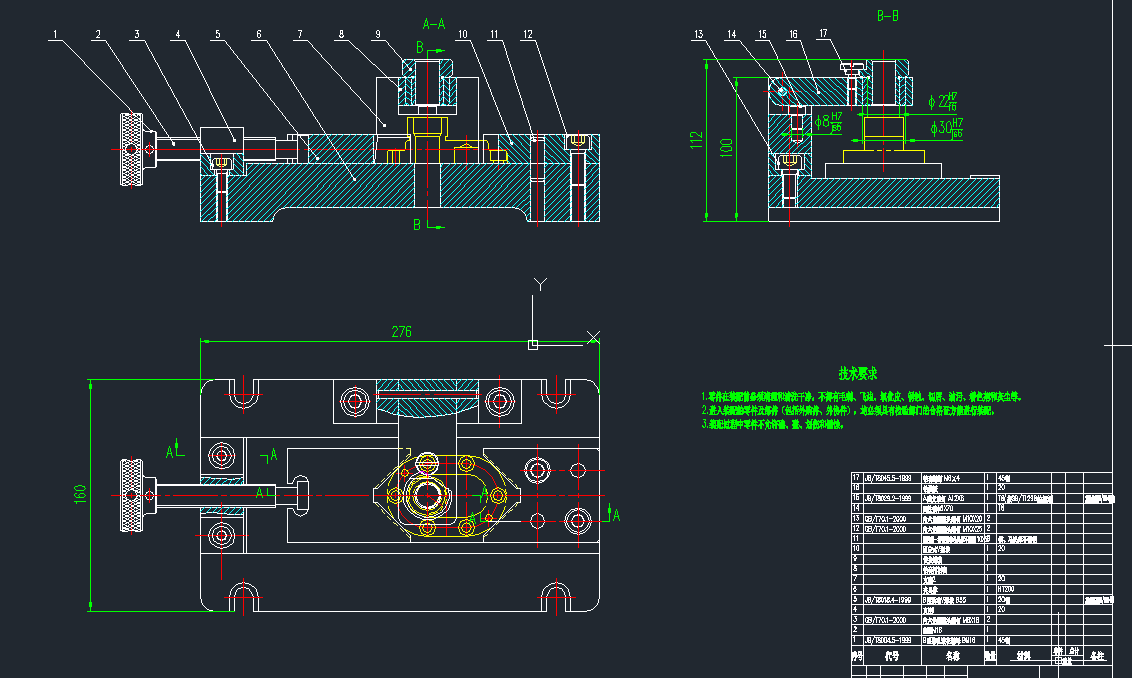The width and height of the screenshot is (1132, 678).
Task: Select the 112 vertical dimension in B-B view
Action: click(x=696, y=139)
